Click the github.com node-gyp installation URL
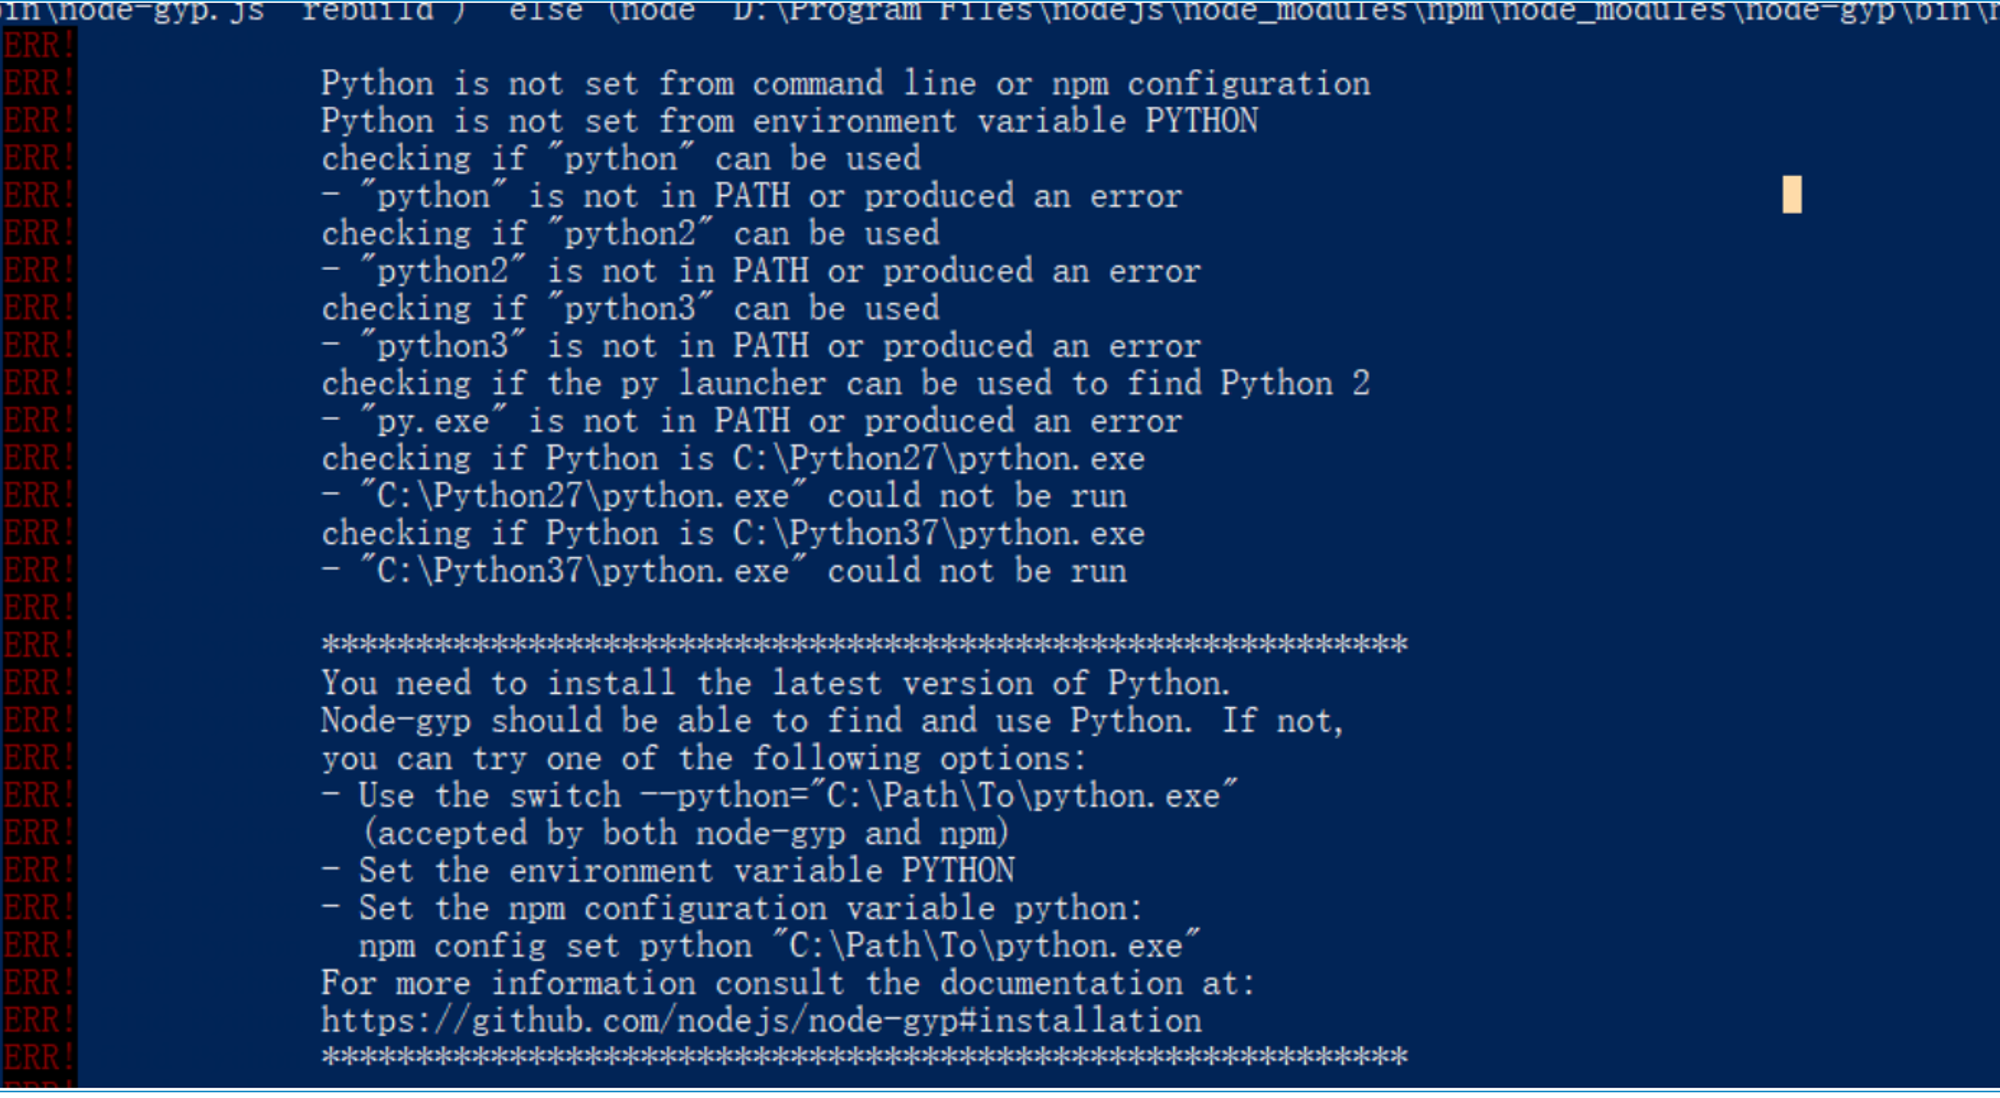Viewport: 2000px width, 1098px height. [761, 1021]
